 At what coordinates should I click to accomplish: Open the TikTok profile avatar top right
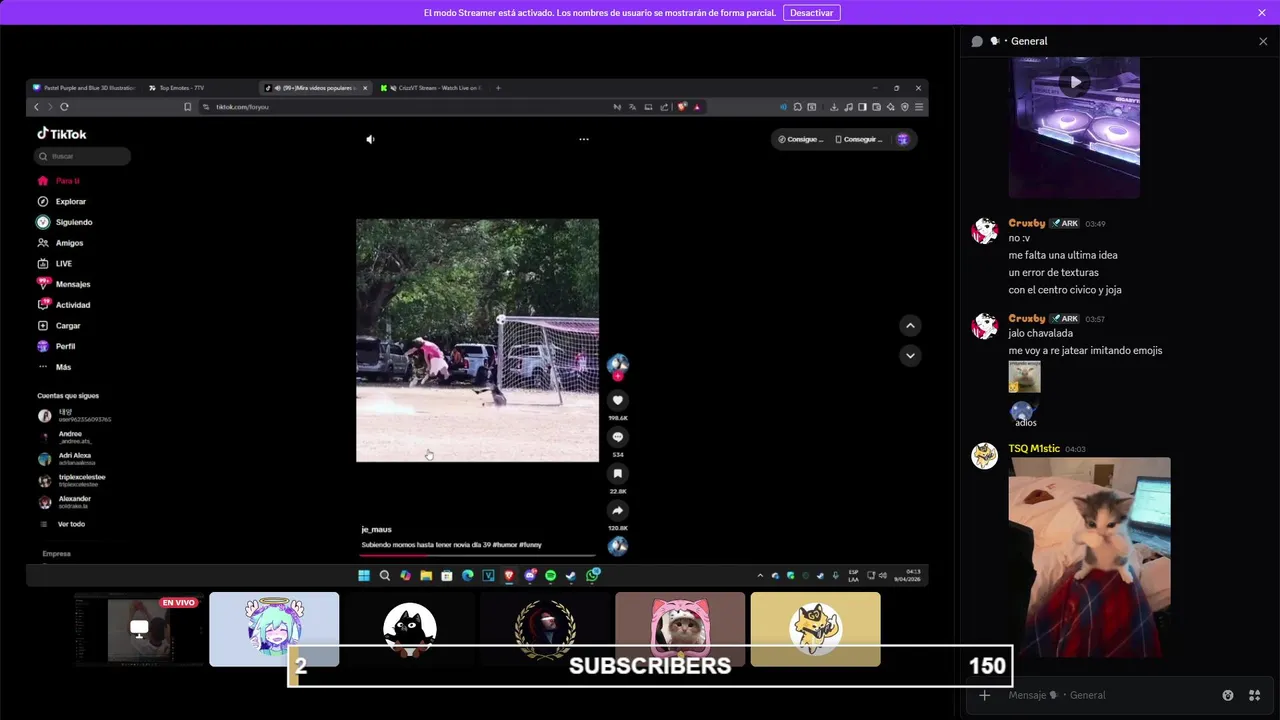[x=903, y=139]
